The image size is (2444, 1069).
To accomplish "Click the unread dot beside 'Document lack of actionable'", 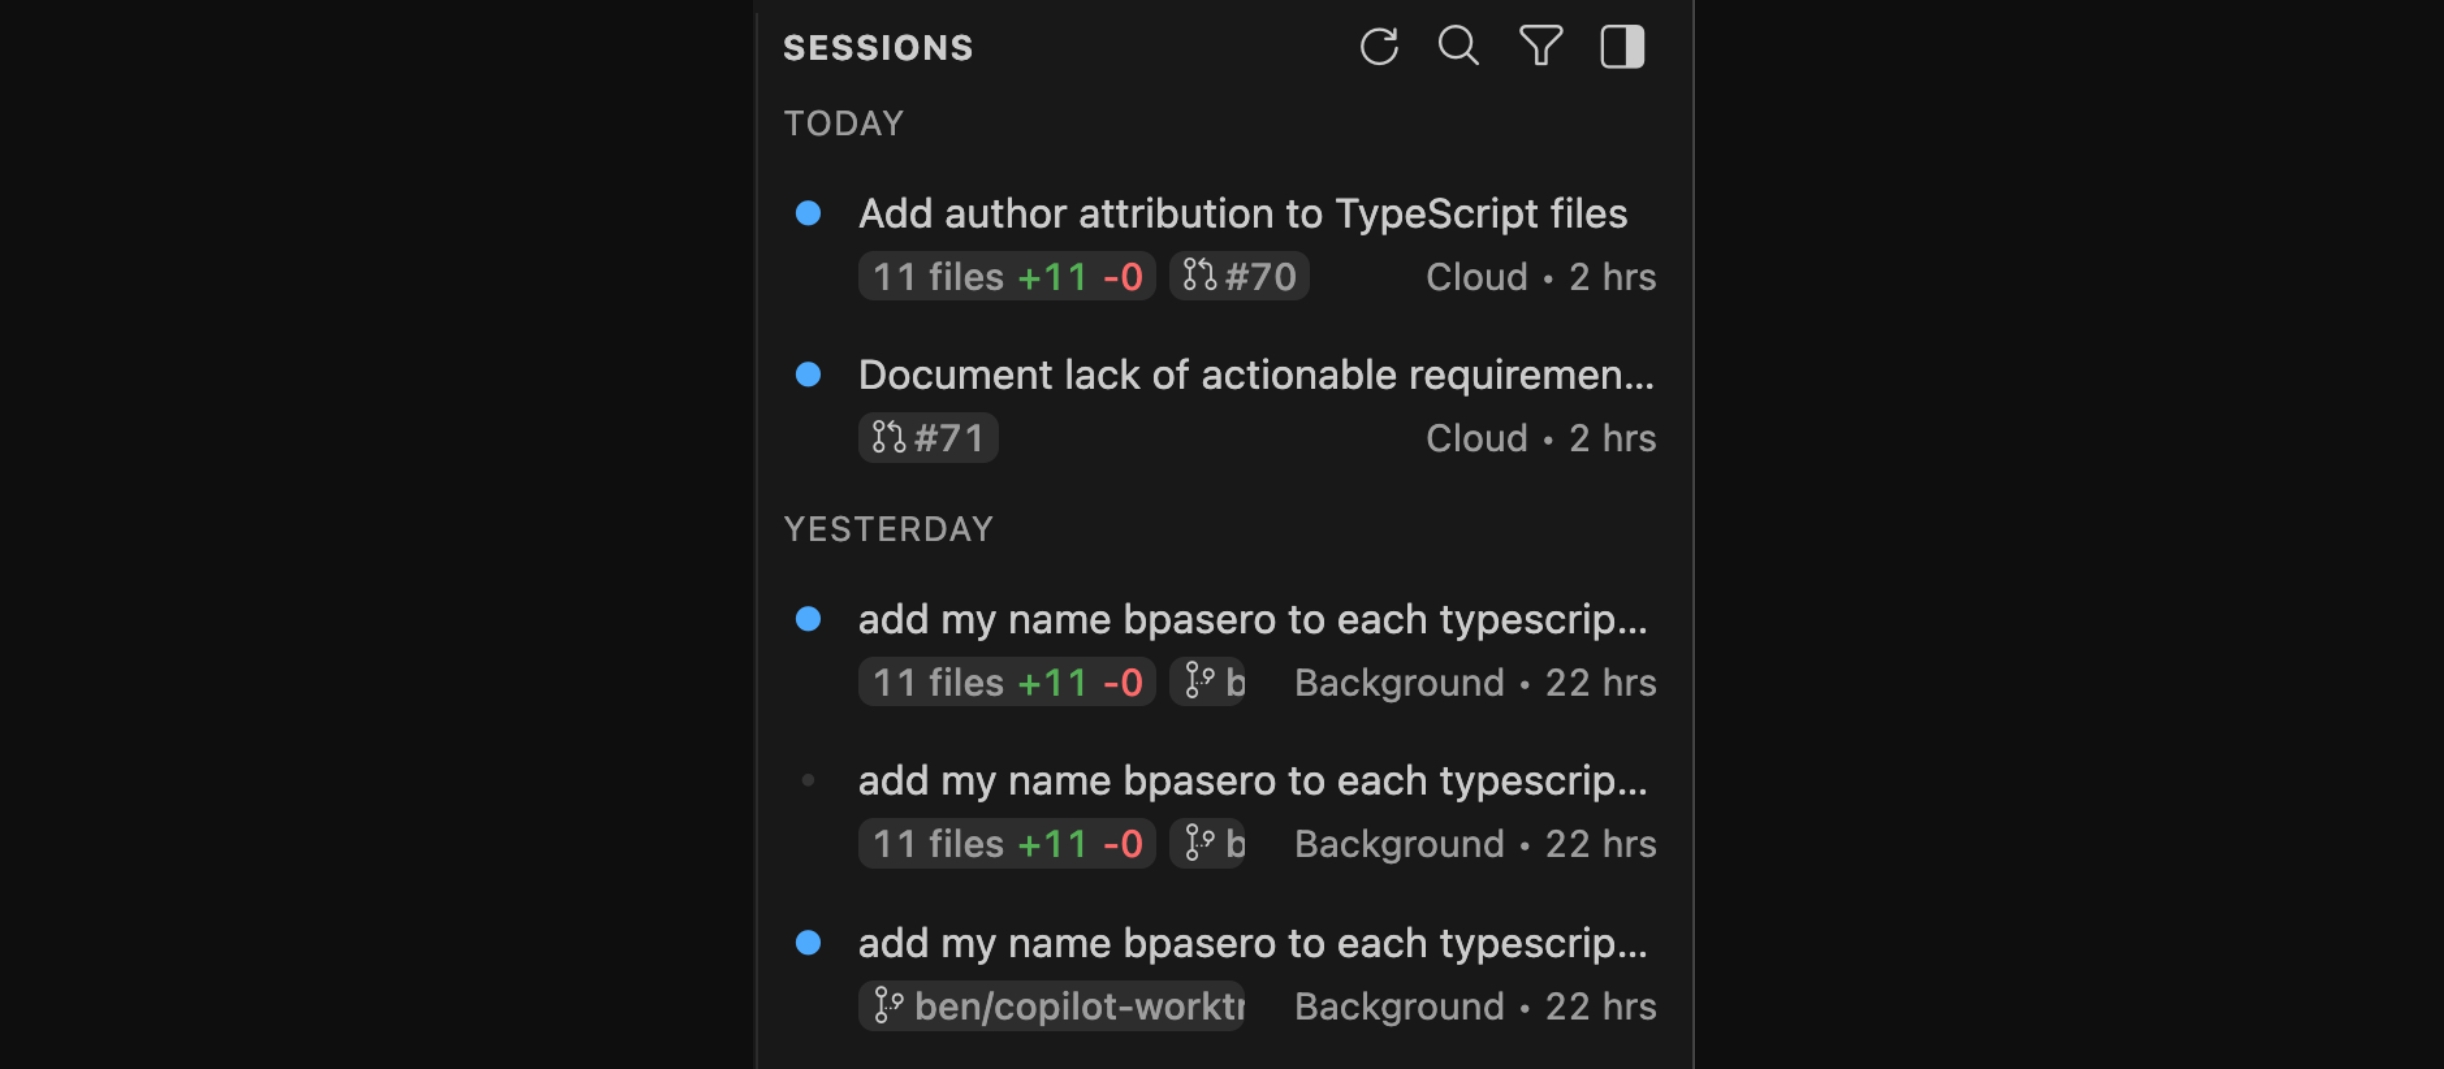I will [808, 374].
